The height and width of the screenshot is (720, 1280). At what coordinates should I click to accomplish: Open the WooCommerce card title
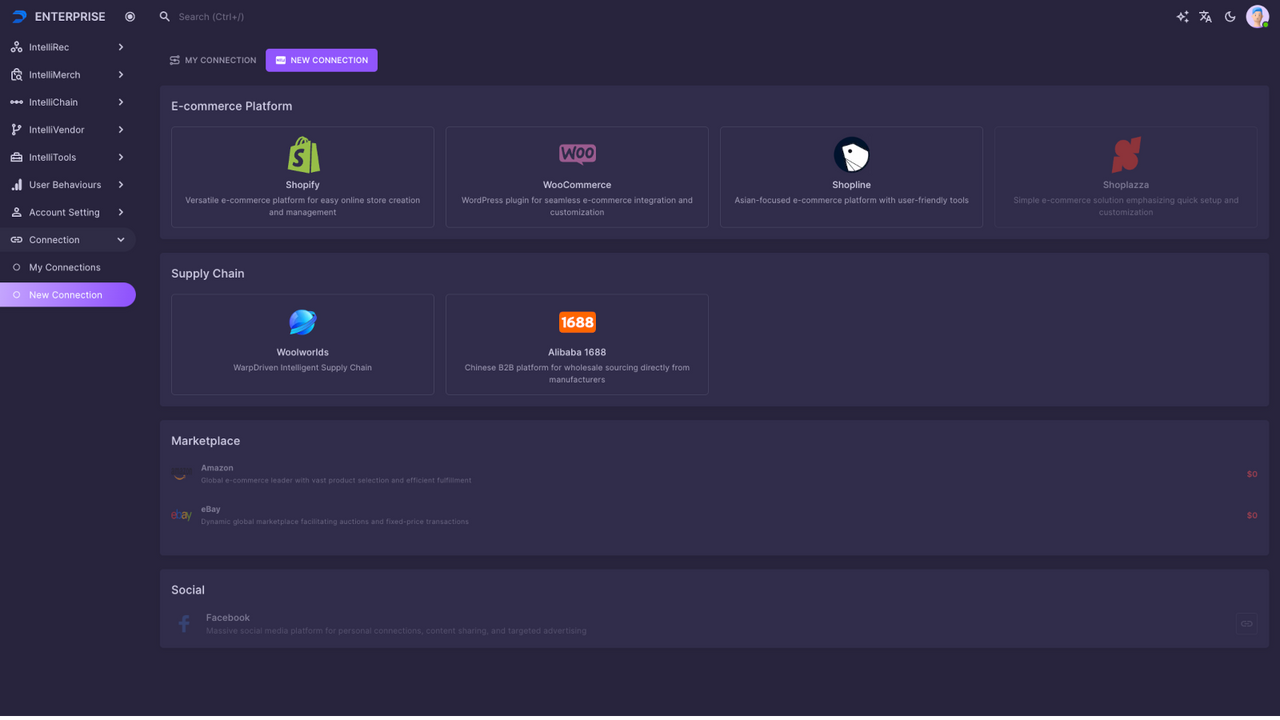[x=577, y=185]
